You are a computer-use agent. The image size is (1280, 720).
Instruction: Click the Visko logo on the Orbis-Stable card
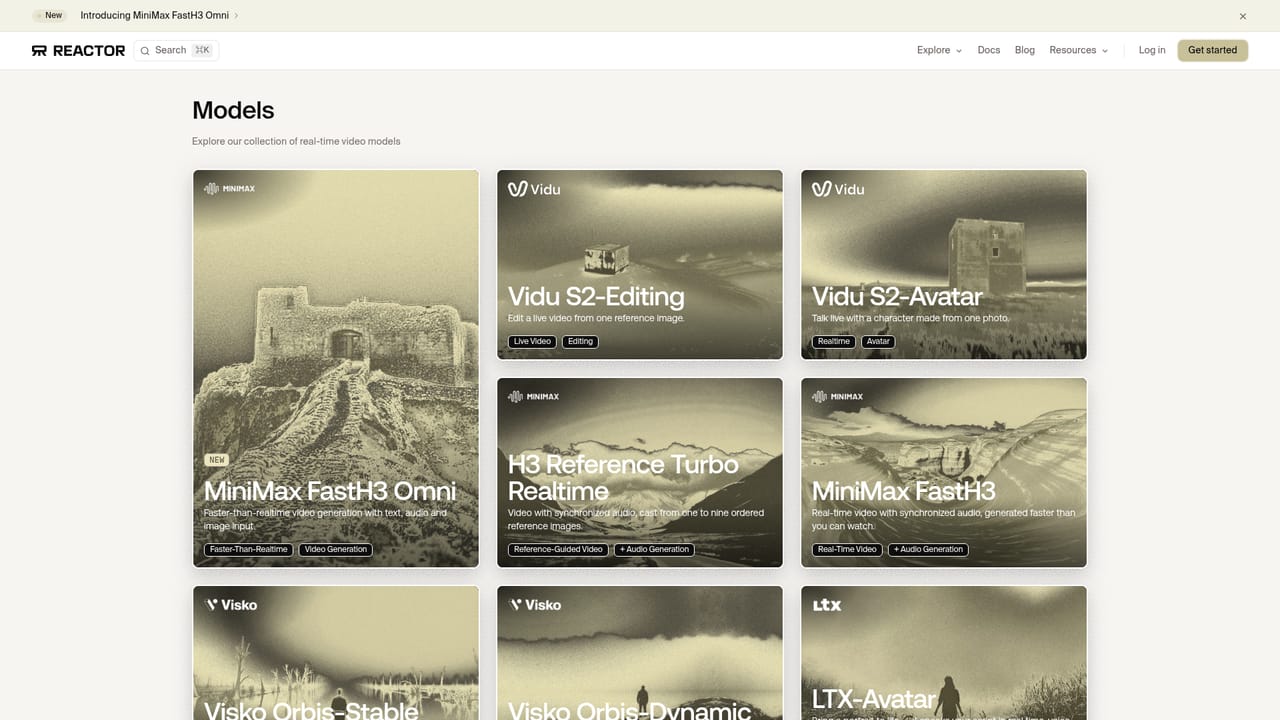[230, 605]
